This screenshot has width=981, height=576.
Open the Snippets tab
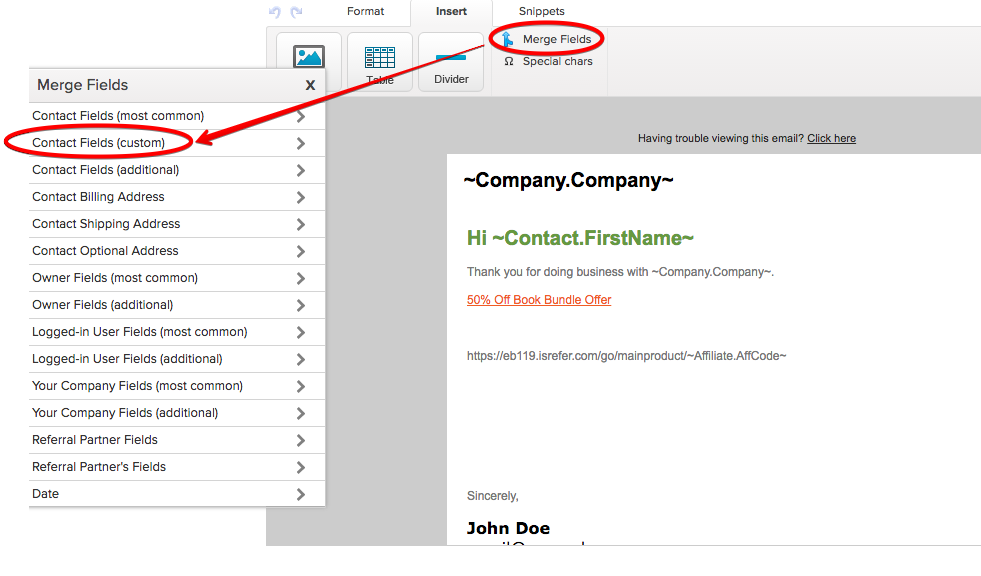541,11
